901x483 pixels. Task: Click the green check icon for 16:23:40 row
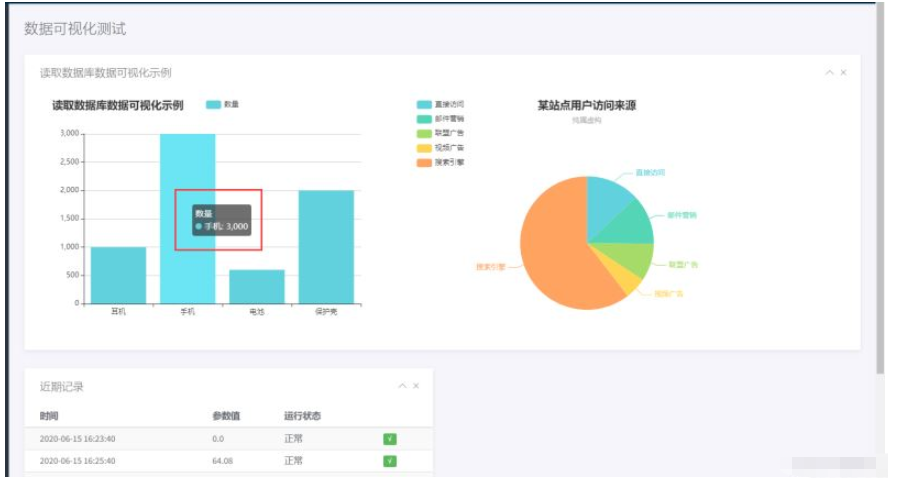tap(390, 439)
